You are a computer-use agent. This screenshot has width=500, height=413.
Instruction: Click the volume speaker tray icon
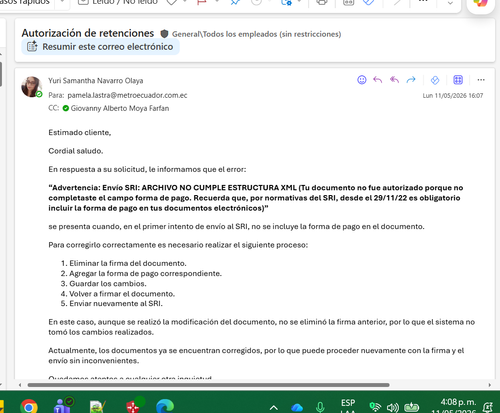tap(393, 407)
